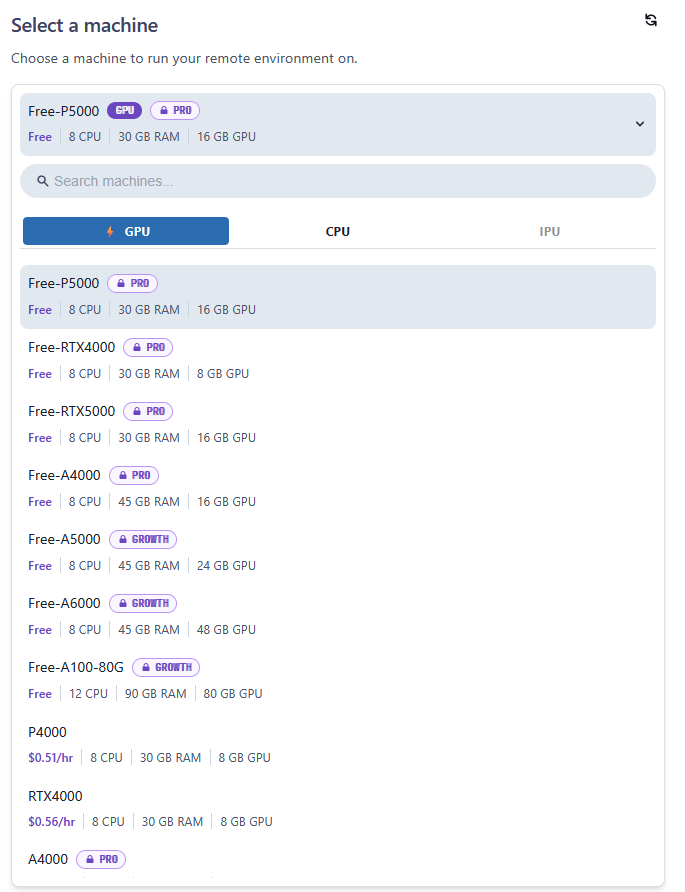
Task: Switch to the GPU tab
Action: point(126,231)
